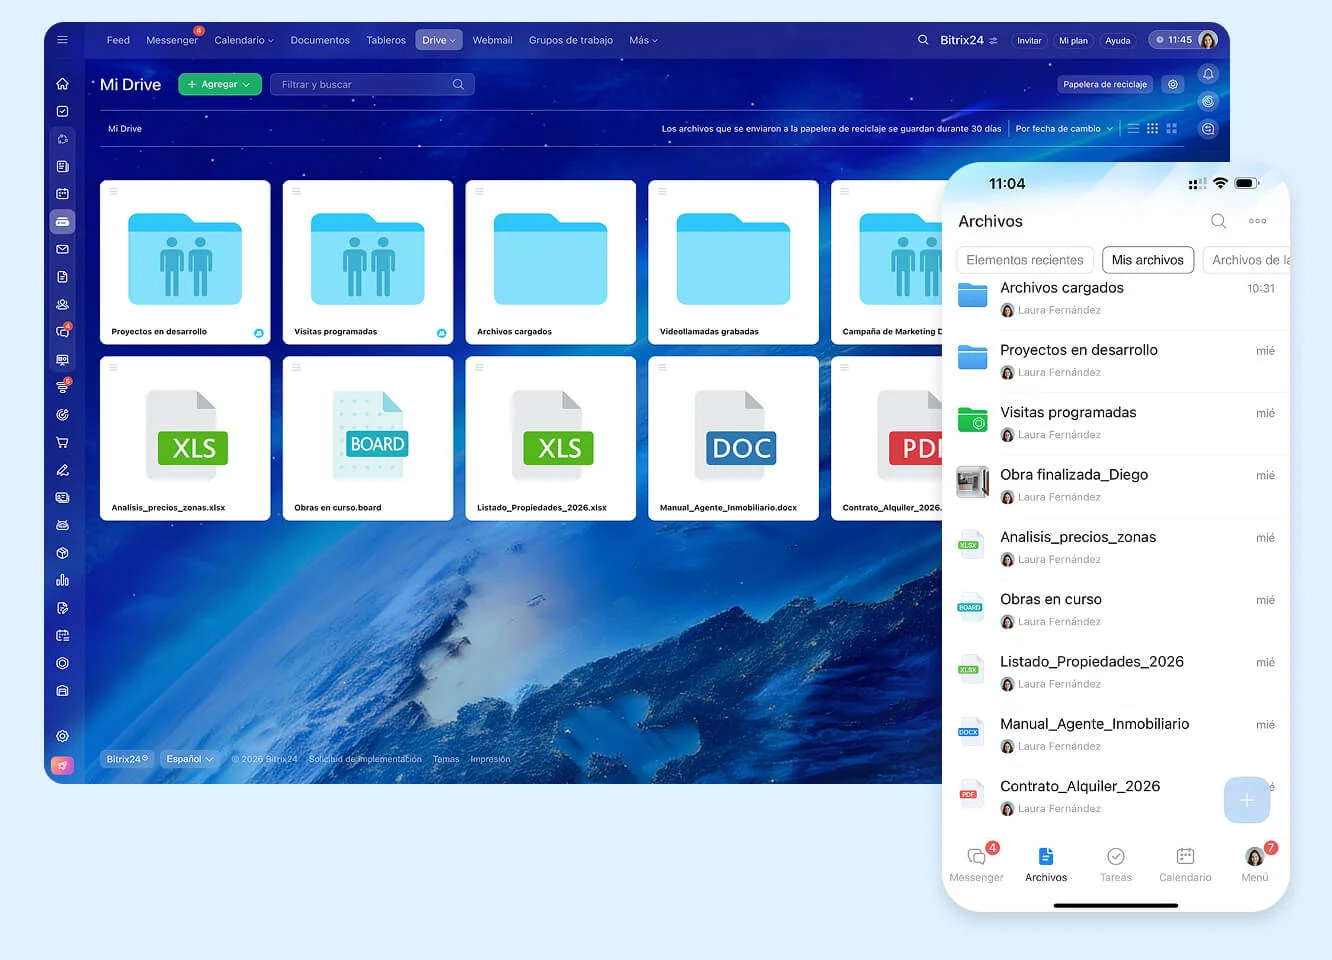The width and height of the screenshot is (1332, 960).
Task: Click the Invitar button
Action: click(x=1029, y=41)
